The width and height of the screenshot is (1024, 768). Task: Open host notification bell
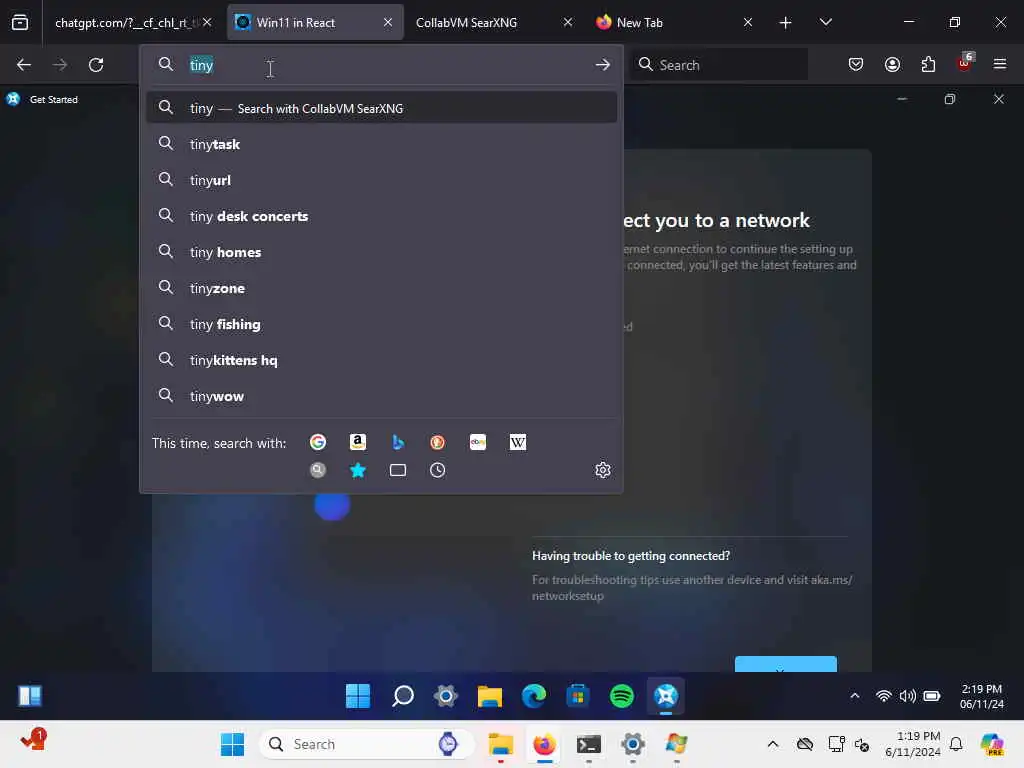pos(956,744)
